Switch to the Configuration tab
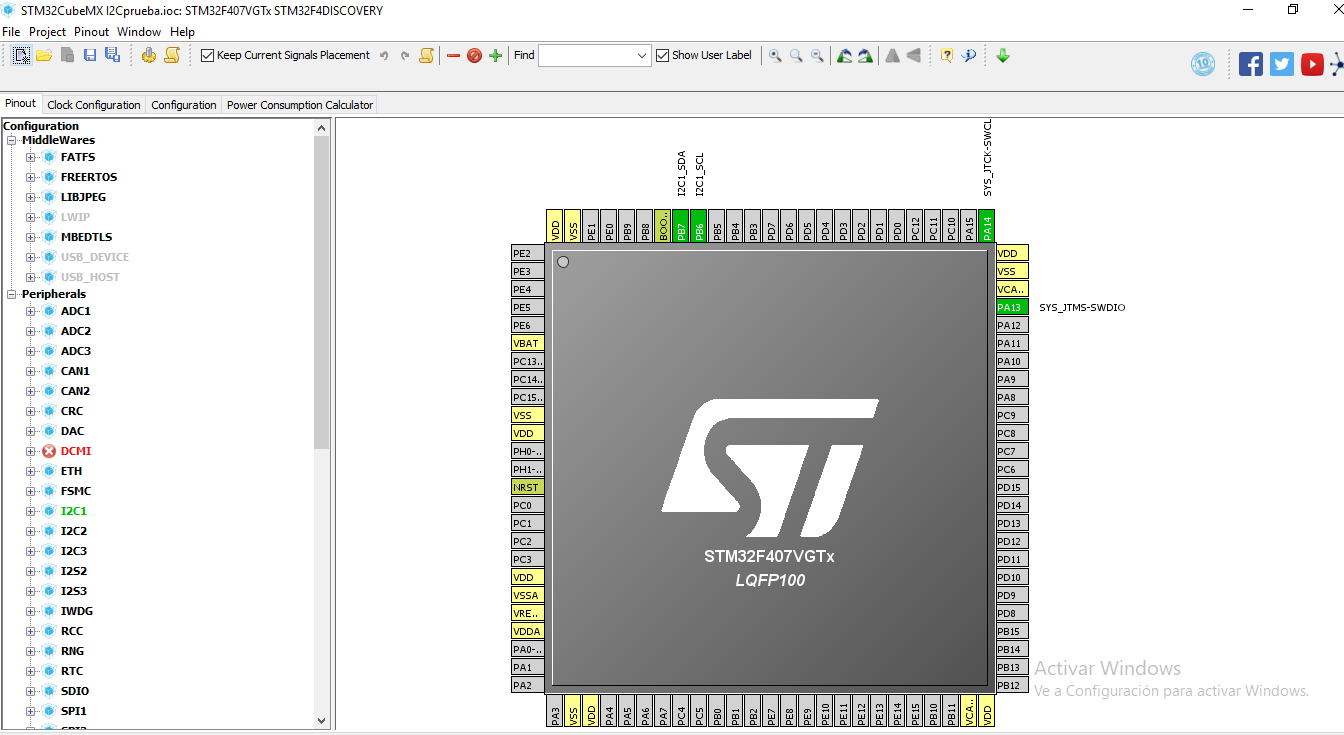This screenshot has width=1344, height=735. tap(184, 105)
